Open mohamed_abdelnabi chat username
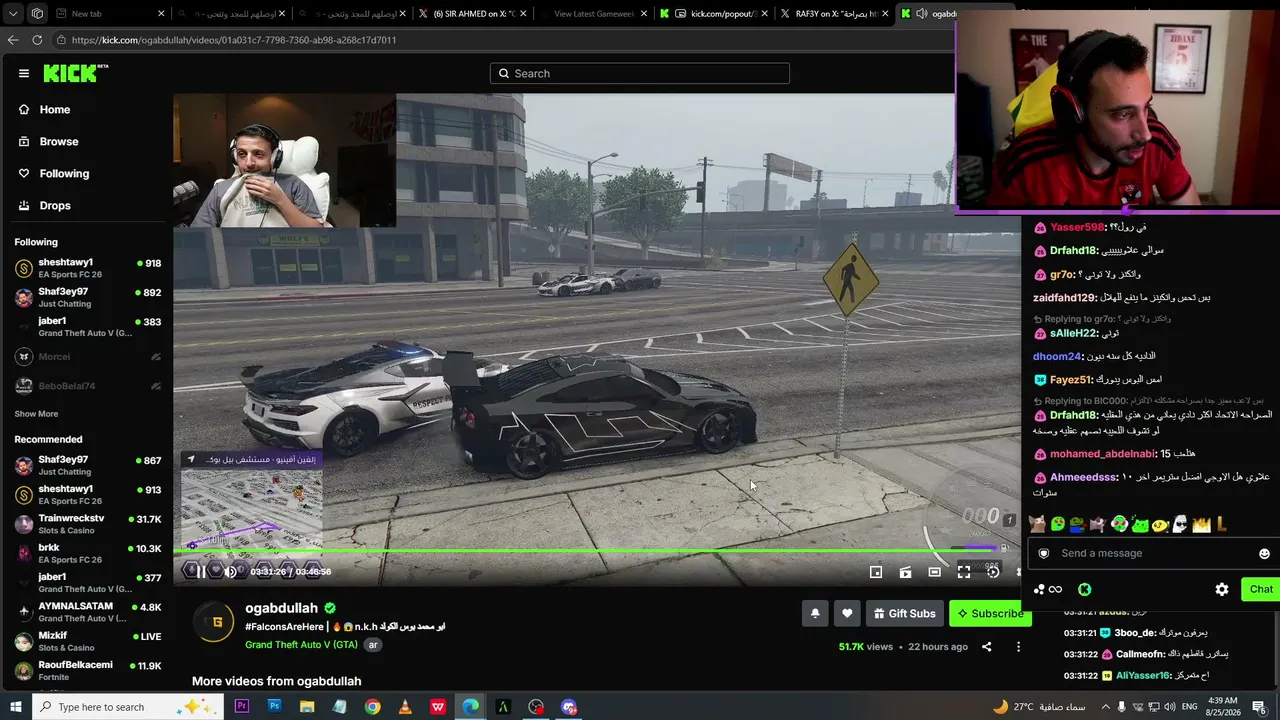This screenshot has width=1280, height=720. 1102,454
